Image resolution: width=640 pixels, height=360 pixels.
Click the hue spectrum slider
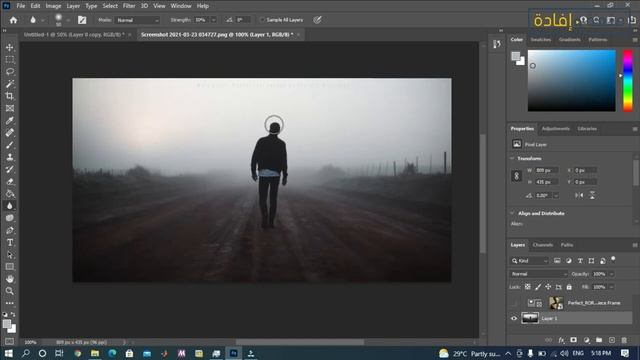[628, 80]
